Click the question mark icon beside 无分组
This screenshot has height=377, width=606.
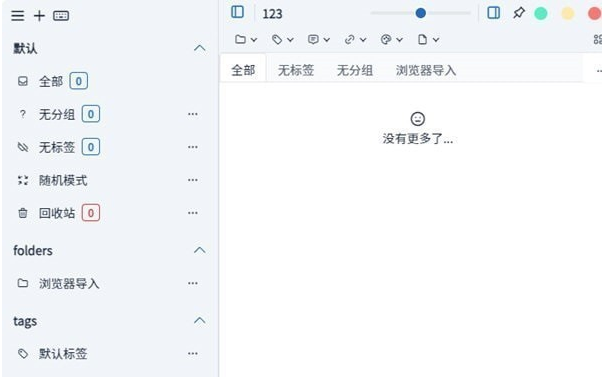point(23,114)
